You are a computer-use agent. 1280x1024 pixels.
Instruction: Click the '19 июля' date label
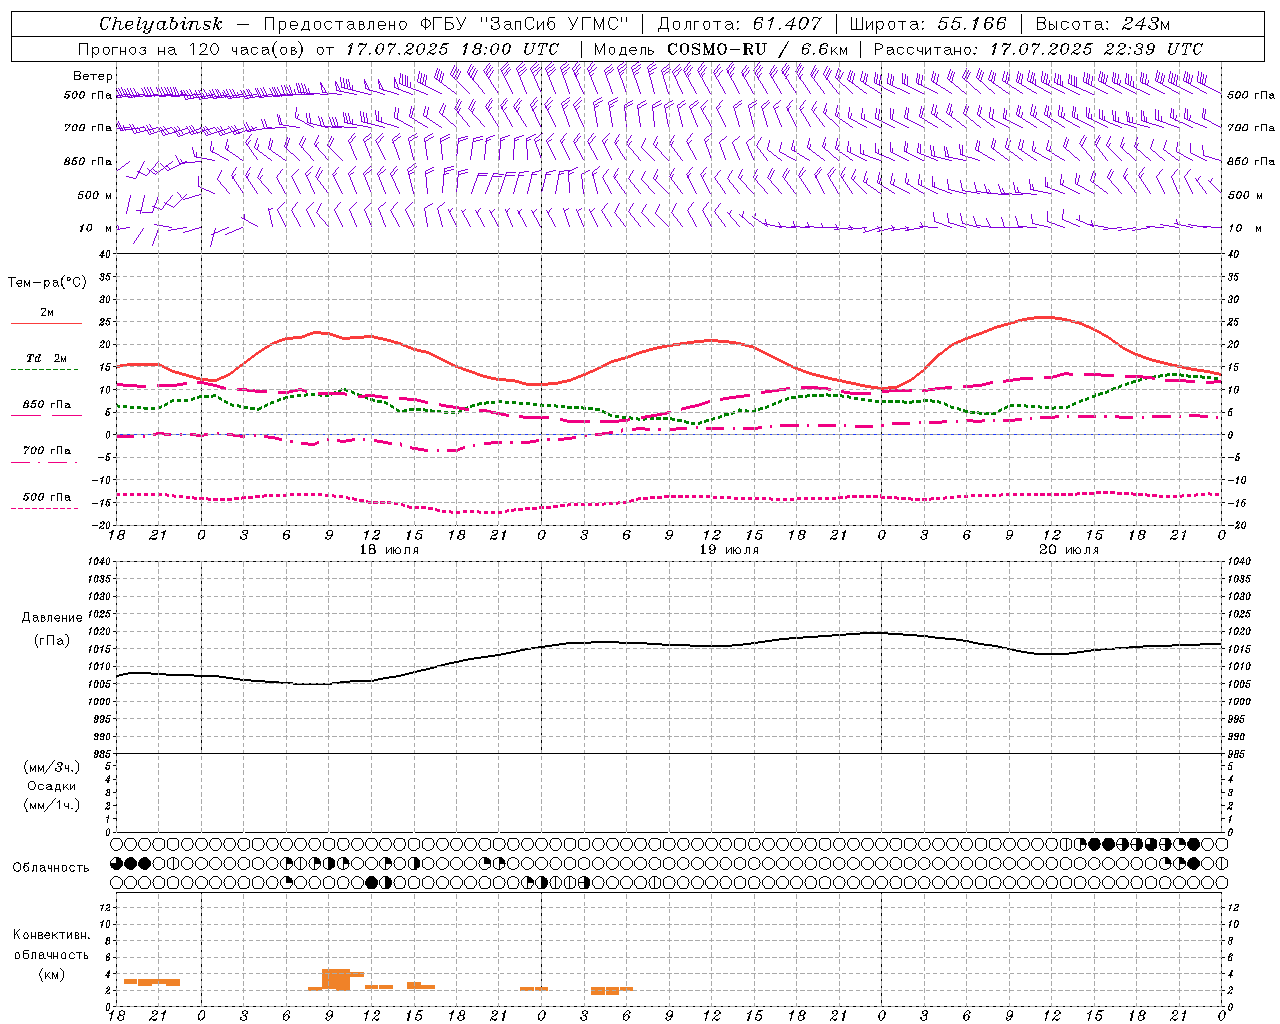click(x=729, y=550)
